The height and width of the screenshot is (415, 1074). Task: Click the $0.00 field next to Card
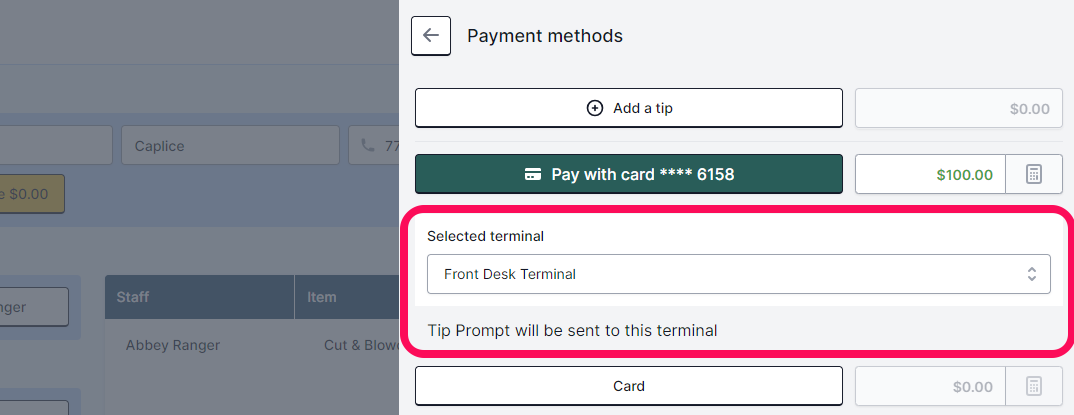(x=930, y=386)
